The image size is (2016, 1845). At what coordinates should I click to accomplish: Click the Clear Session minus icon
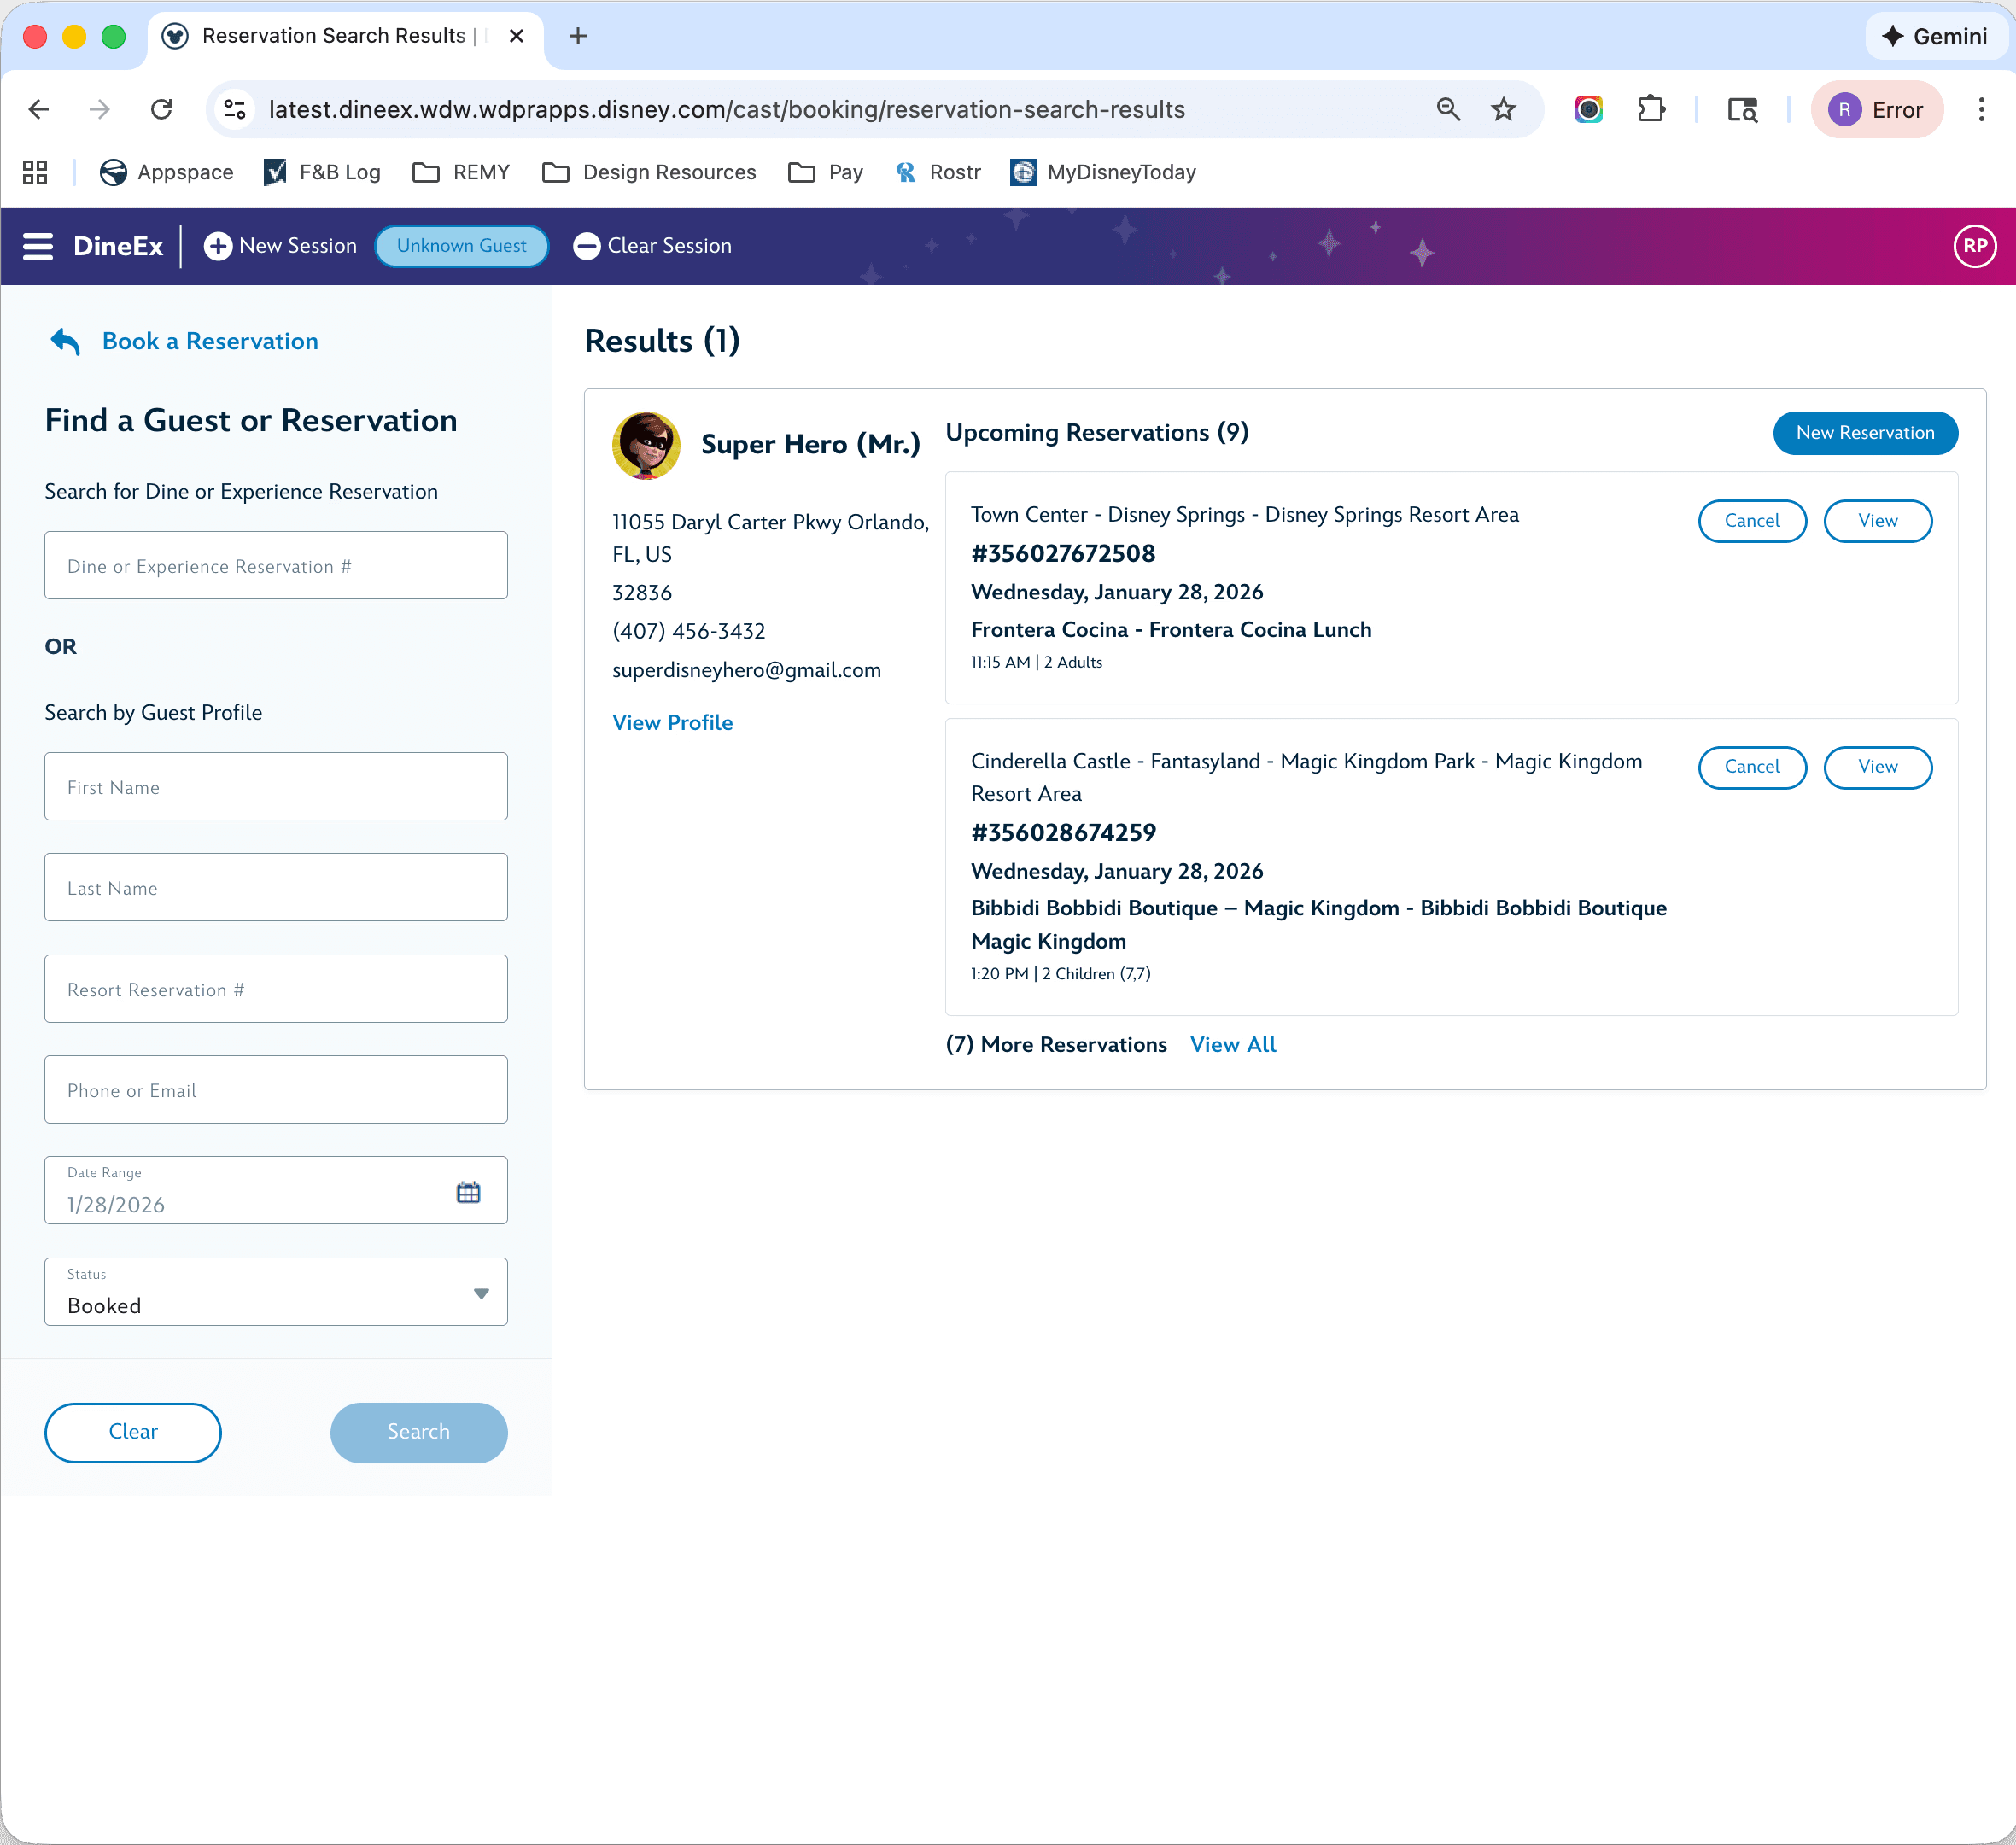pos(586,246)
